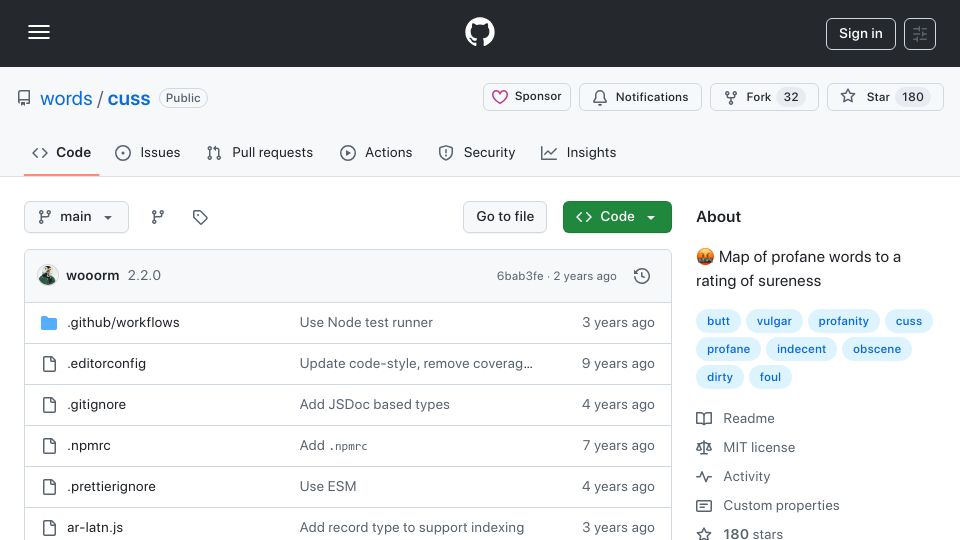The image size is (960, 540).
Task: Sponsor this repository
Action: 527,97
